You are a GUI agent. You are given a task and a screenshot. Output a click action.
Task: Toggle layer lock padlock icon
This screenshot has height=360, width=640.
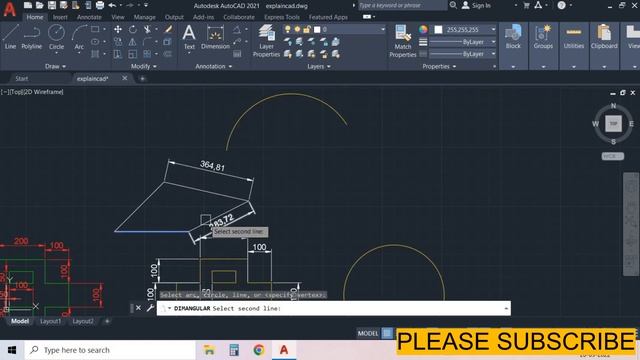pos(307,29)
